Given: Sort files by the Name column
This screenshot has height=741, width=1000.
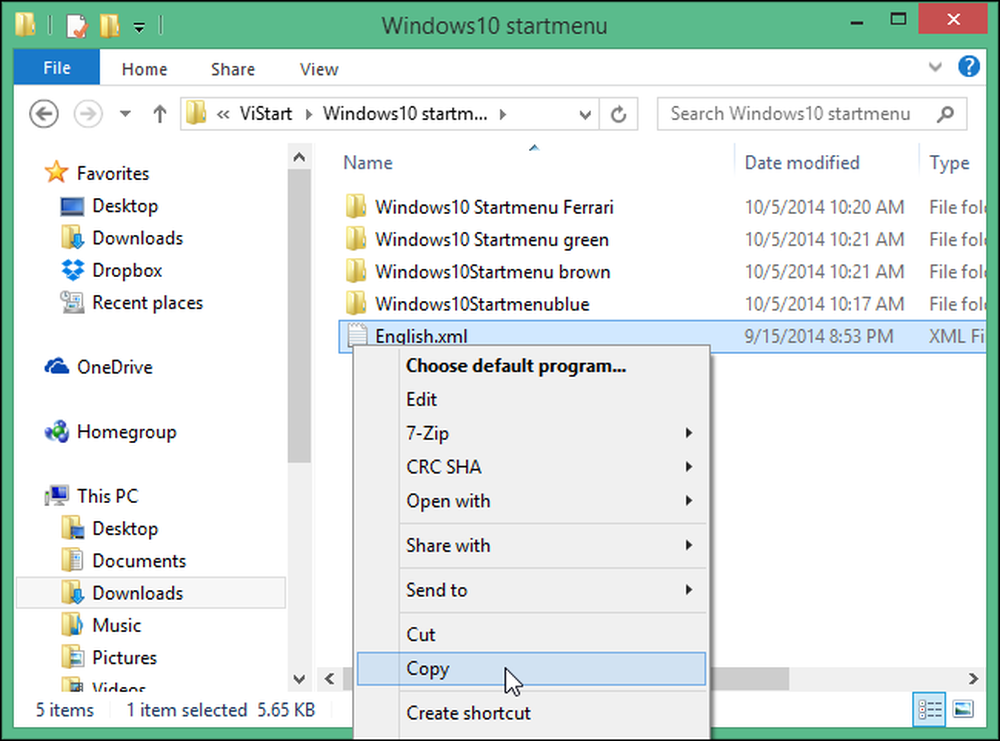Looking at the screenshot, I should tap(368, 163).
